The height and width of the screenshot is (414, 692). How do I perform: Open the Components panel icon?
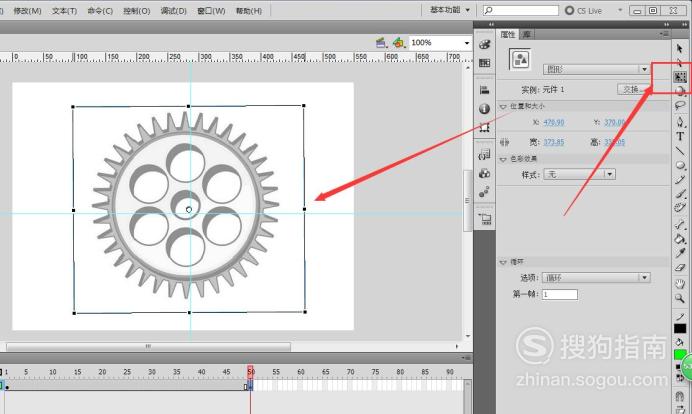tap(485, 173)
